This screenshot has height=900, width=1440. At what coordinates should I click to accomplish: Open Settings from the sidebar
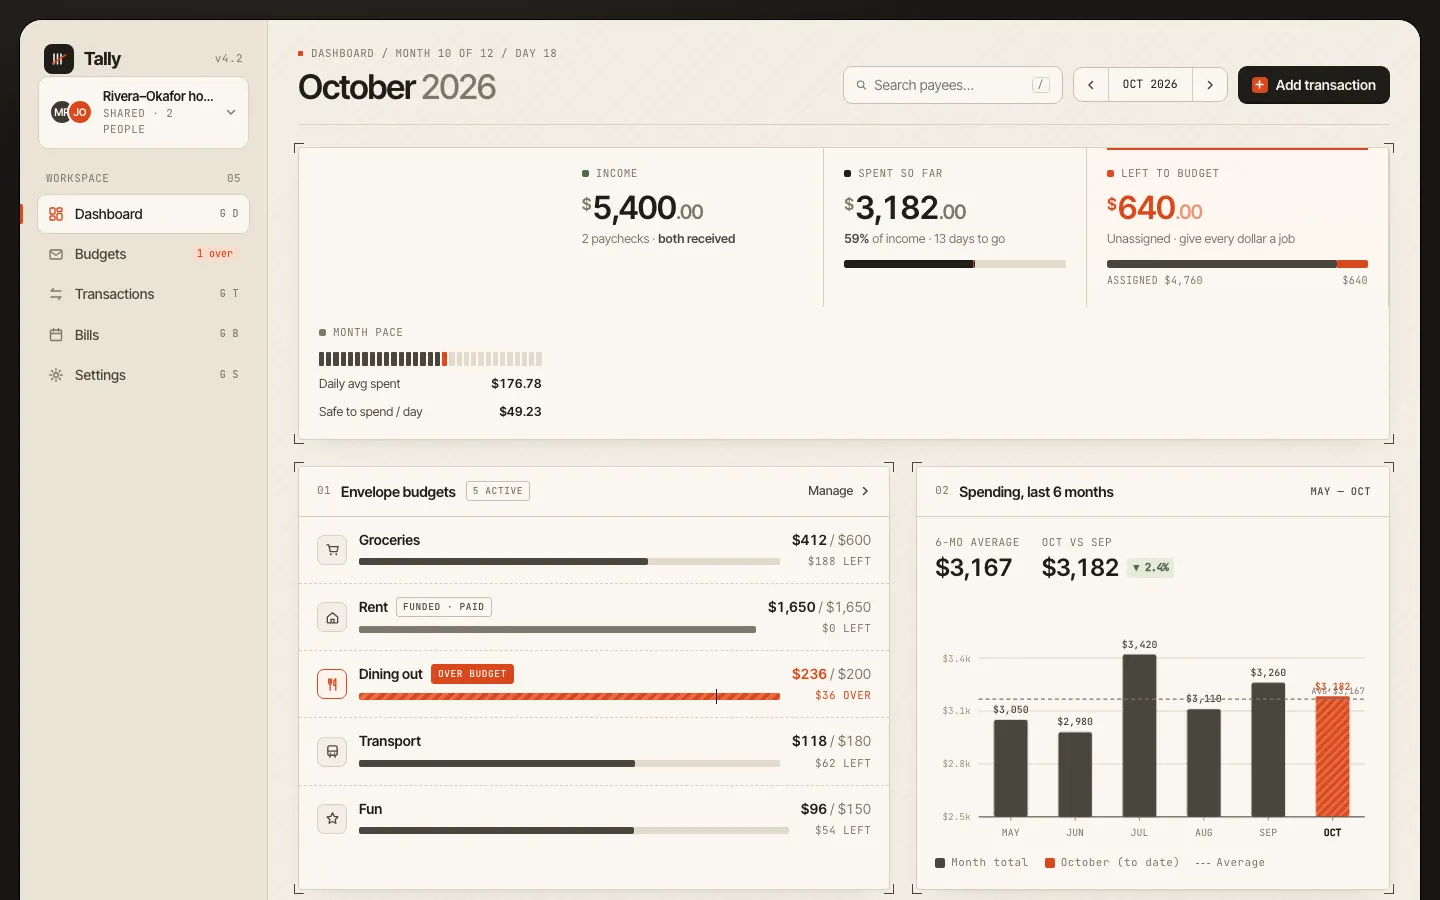(143, 375)
